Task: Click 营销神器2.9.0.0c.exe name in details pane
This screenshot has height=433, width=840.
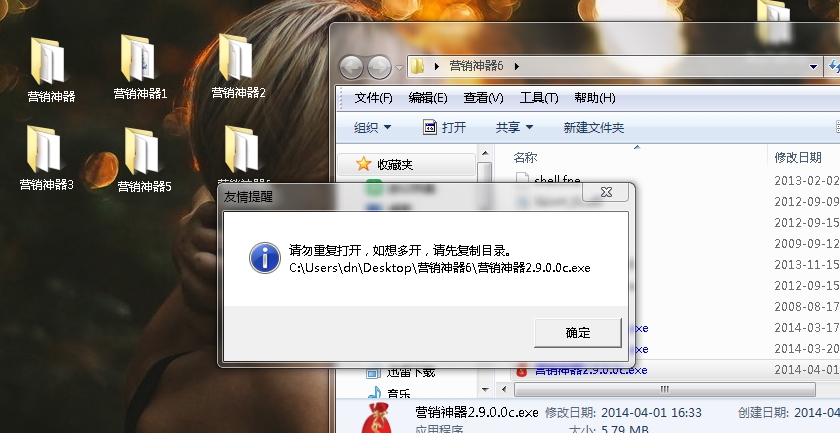Action: click(477, 413)
